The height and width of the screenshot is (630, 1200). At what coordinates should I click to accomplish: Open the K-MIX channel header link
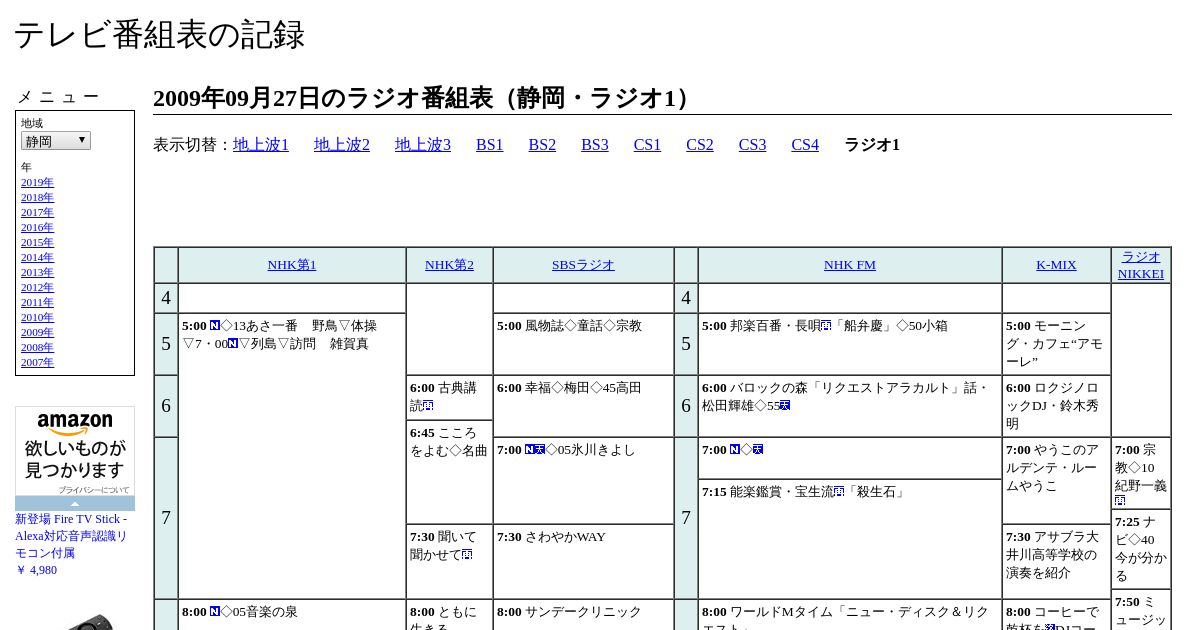pos(1056,265)
